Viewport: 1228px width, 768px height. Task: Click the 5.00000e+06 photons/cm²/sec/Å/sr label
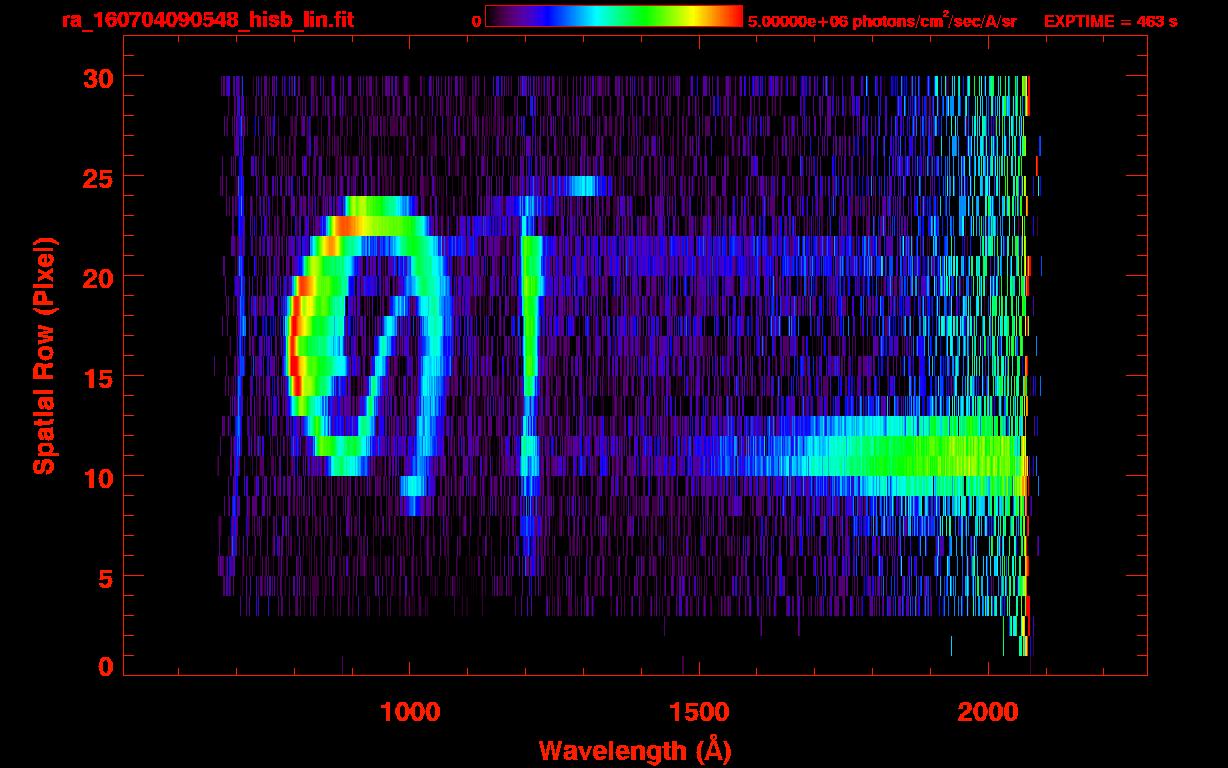882,20
